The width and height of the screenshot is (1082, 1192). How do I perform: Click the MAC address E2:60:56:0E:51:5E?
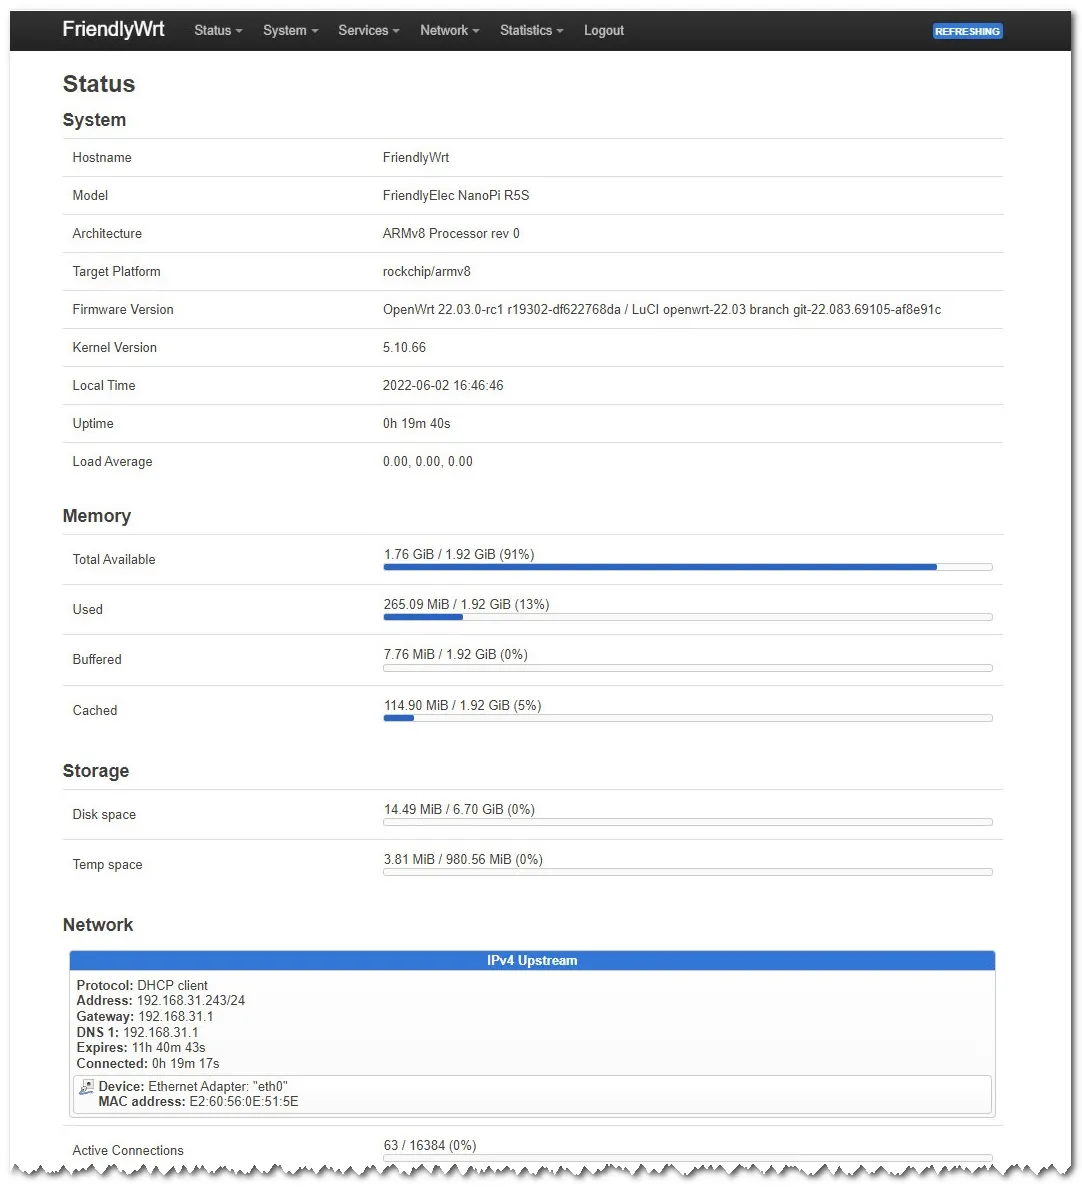tap(243, 1102)
